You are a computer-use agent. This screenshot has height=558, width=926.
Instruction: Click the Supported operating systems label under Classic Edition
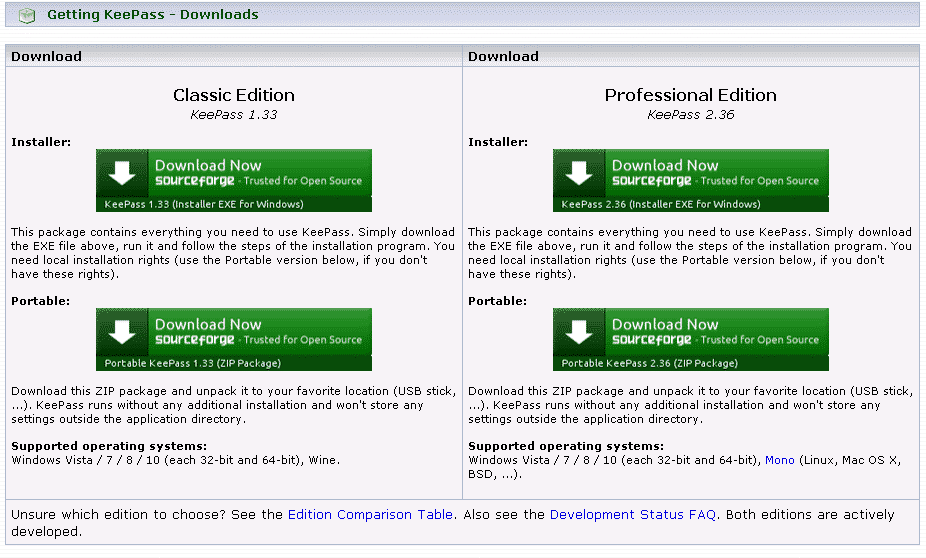(x=109, y=446)
